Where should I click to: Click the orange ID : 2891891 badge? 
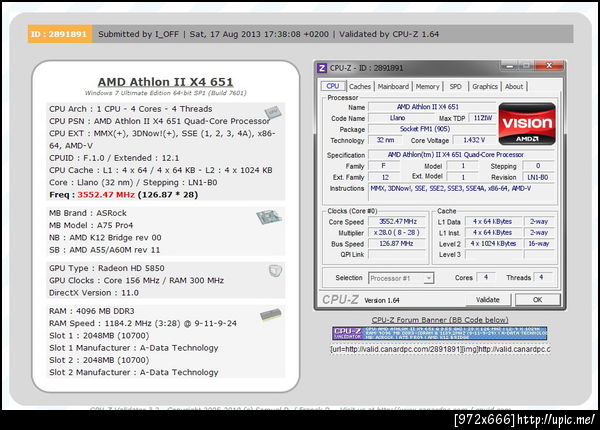(60, 34)
